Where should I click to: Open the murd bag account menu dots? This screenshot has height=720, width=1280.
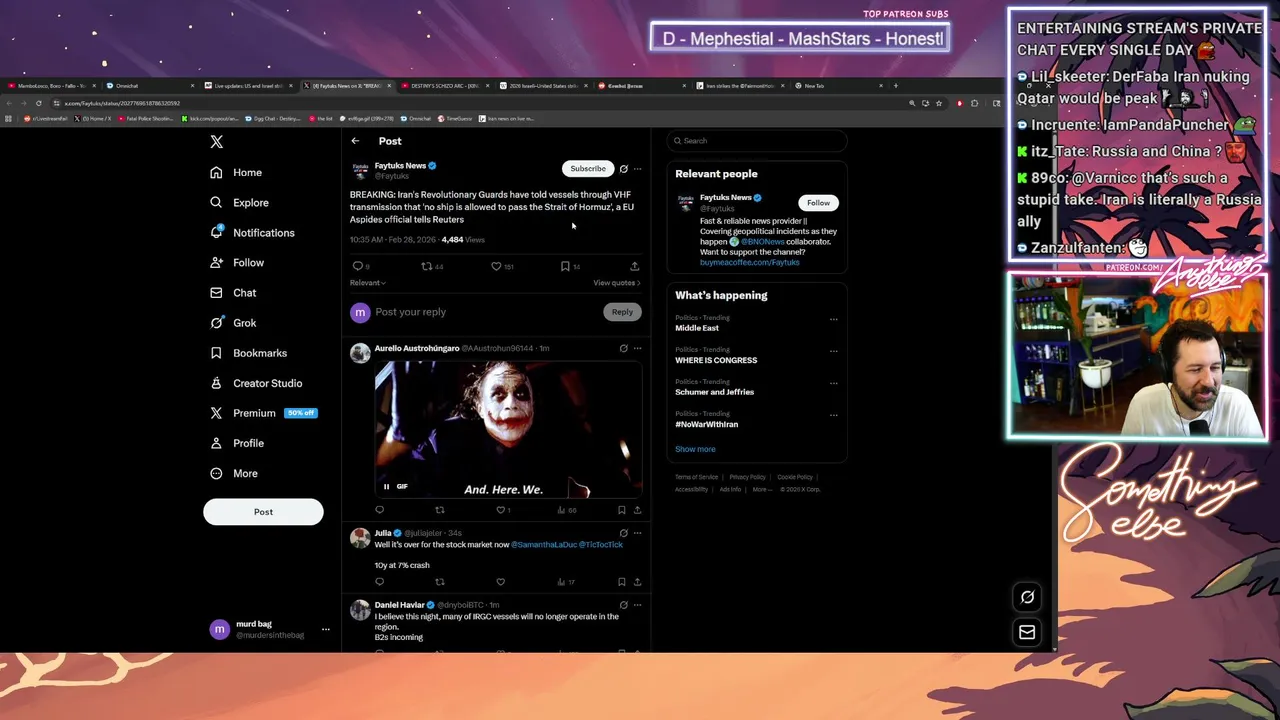click(x=325, y=629)
